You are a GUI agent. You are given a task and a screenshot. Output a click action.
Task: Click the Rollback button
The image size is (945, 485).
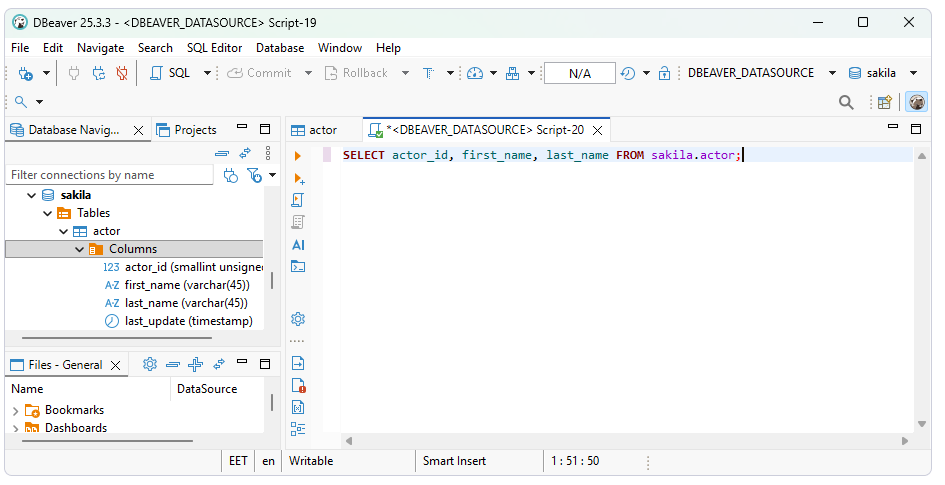[x=356, y=74]
